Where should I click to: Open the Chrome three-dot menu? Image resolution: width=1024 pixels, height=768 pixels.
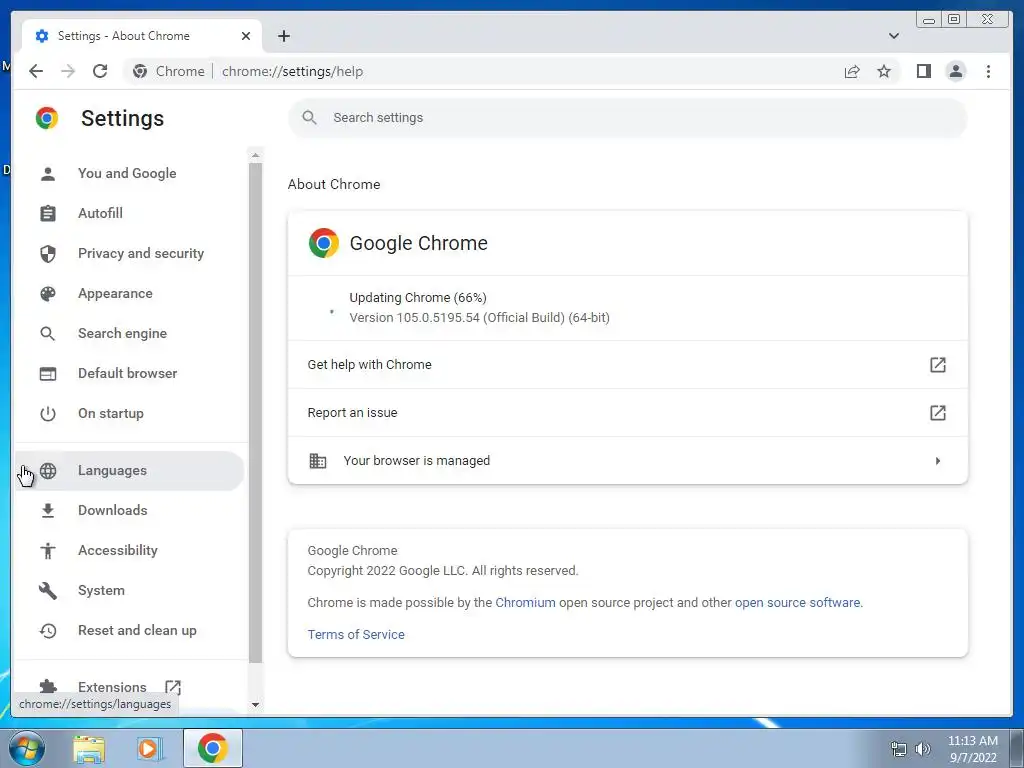[x=988, y=71]
